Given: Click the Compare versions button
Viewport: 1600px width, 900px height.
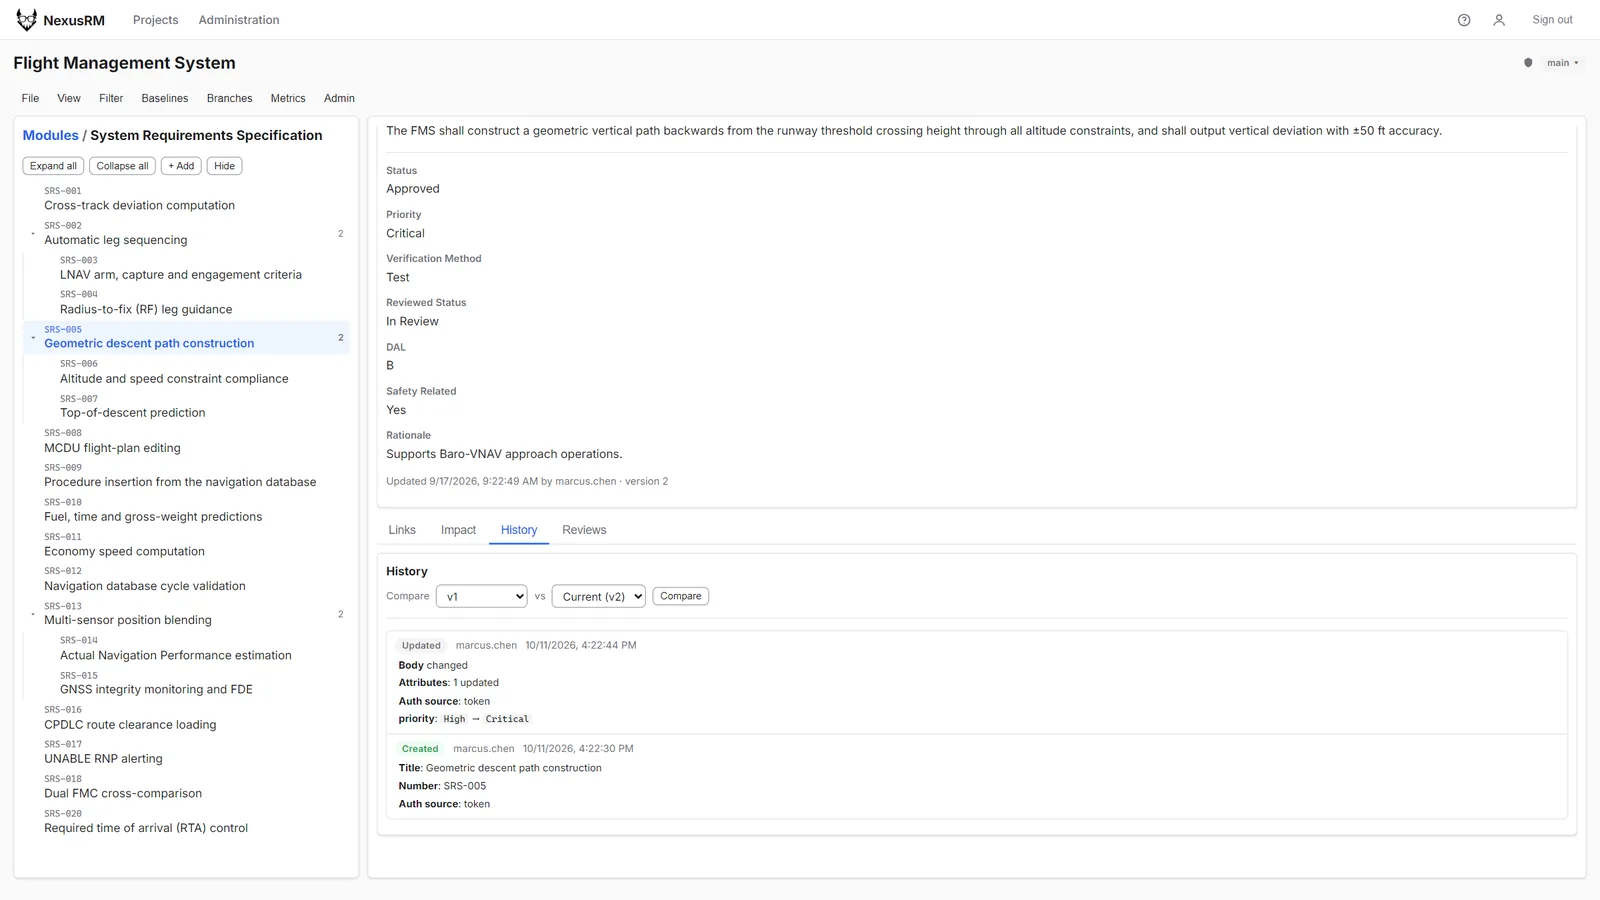Looking at the screenshot, I should click(681, 596).
